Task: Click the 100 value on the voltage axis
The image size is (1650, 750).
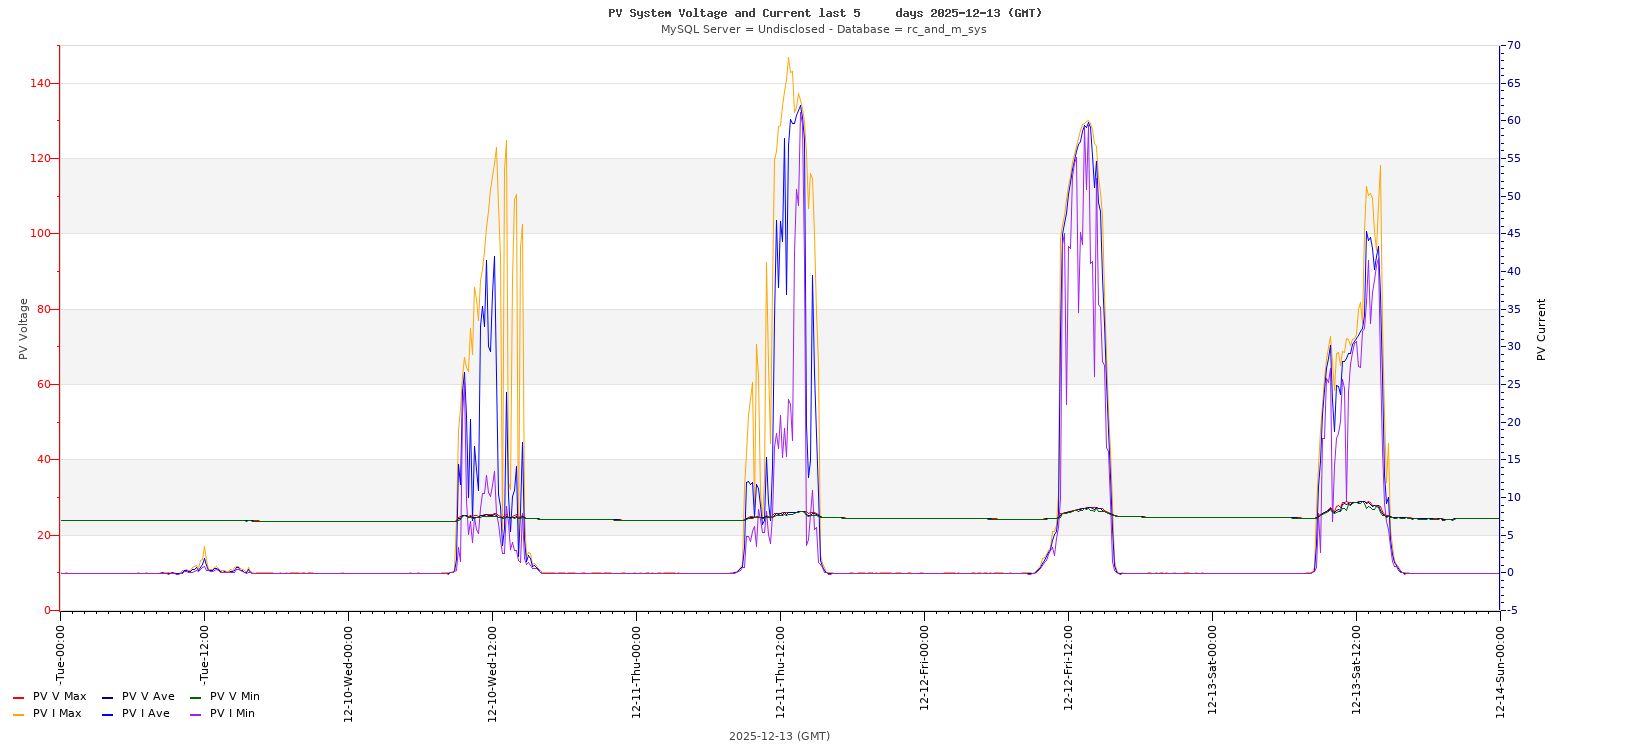Action: [41, 234]
